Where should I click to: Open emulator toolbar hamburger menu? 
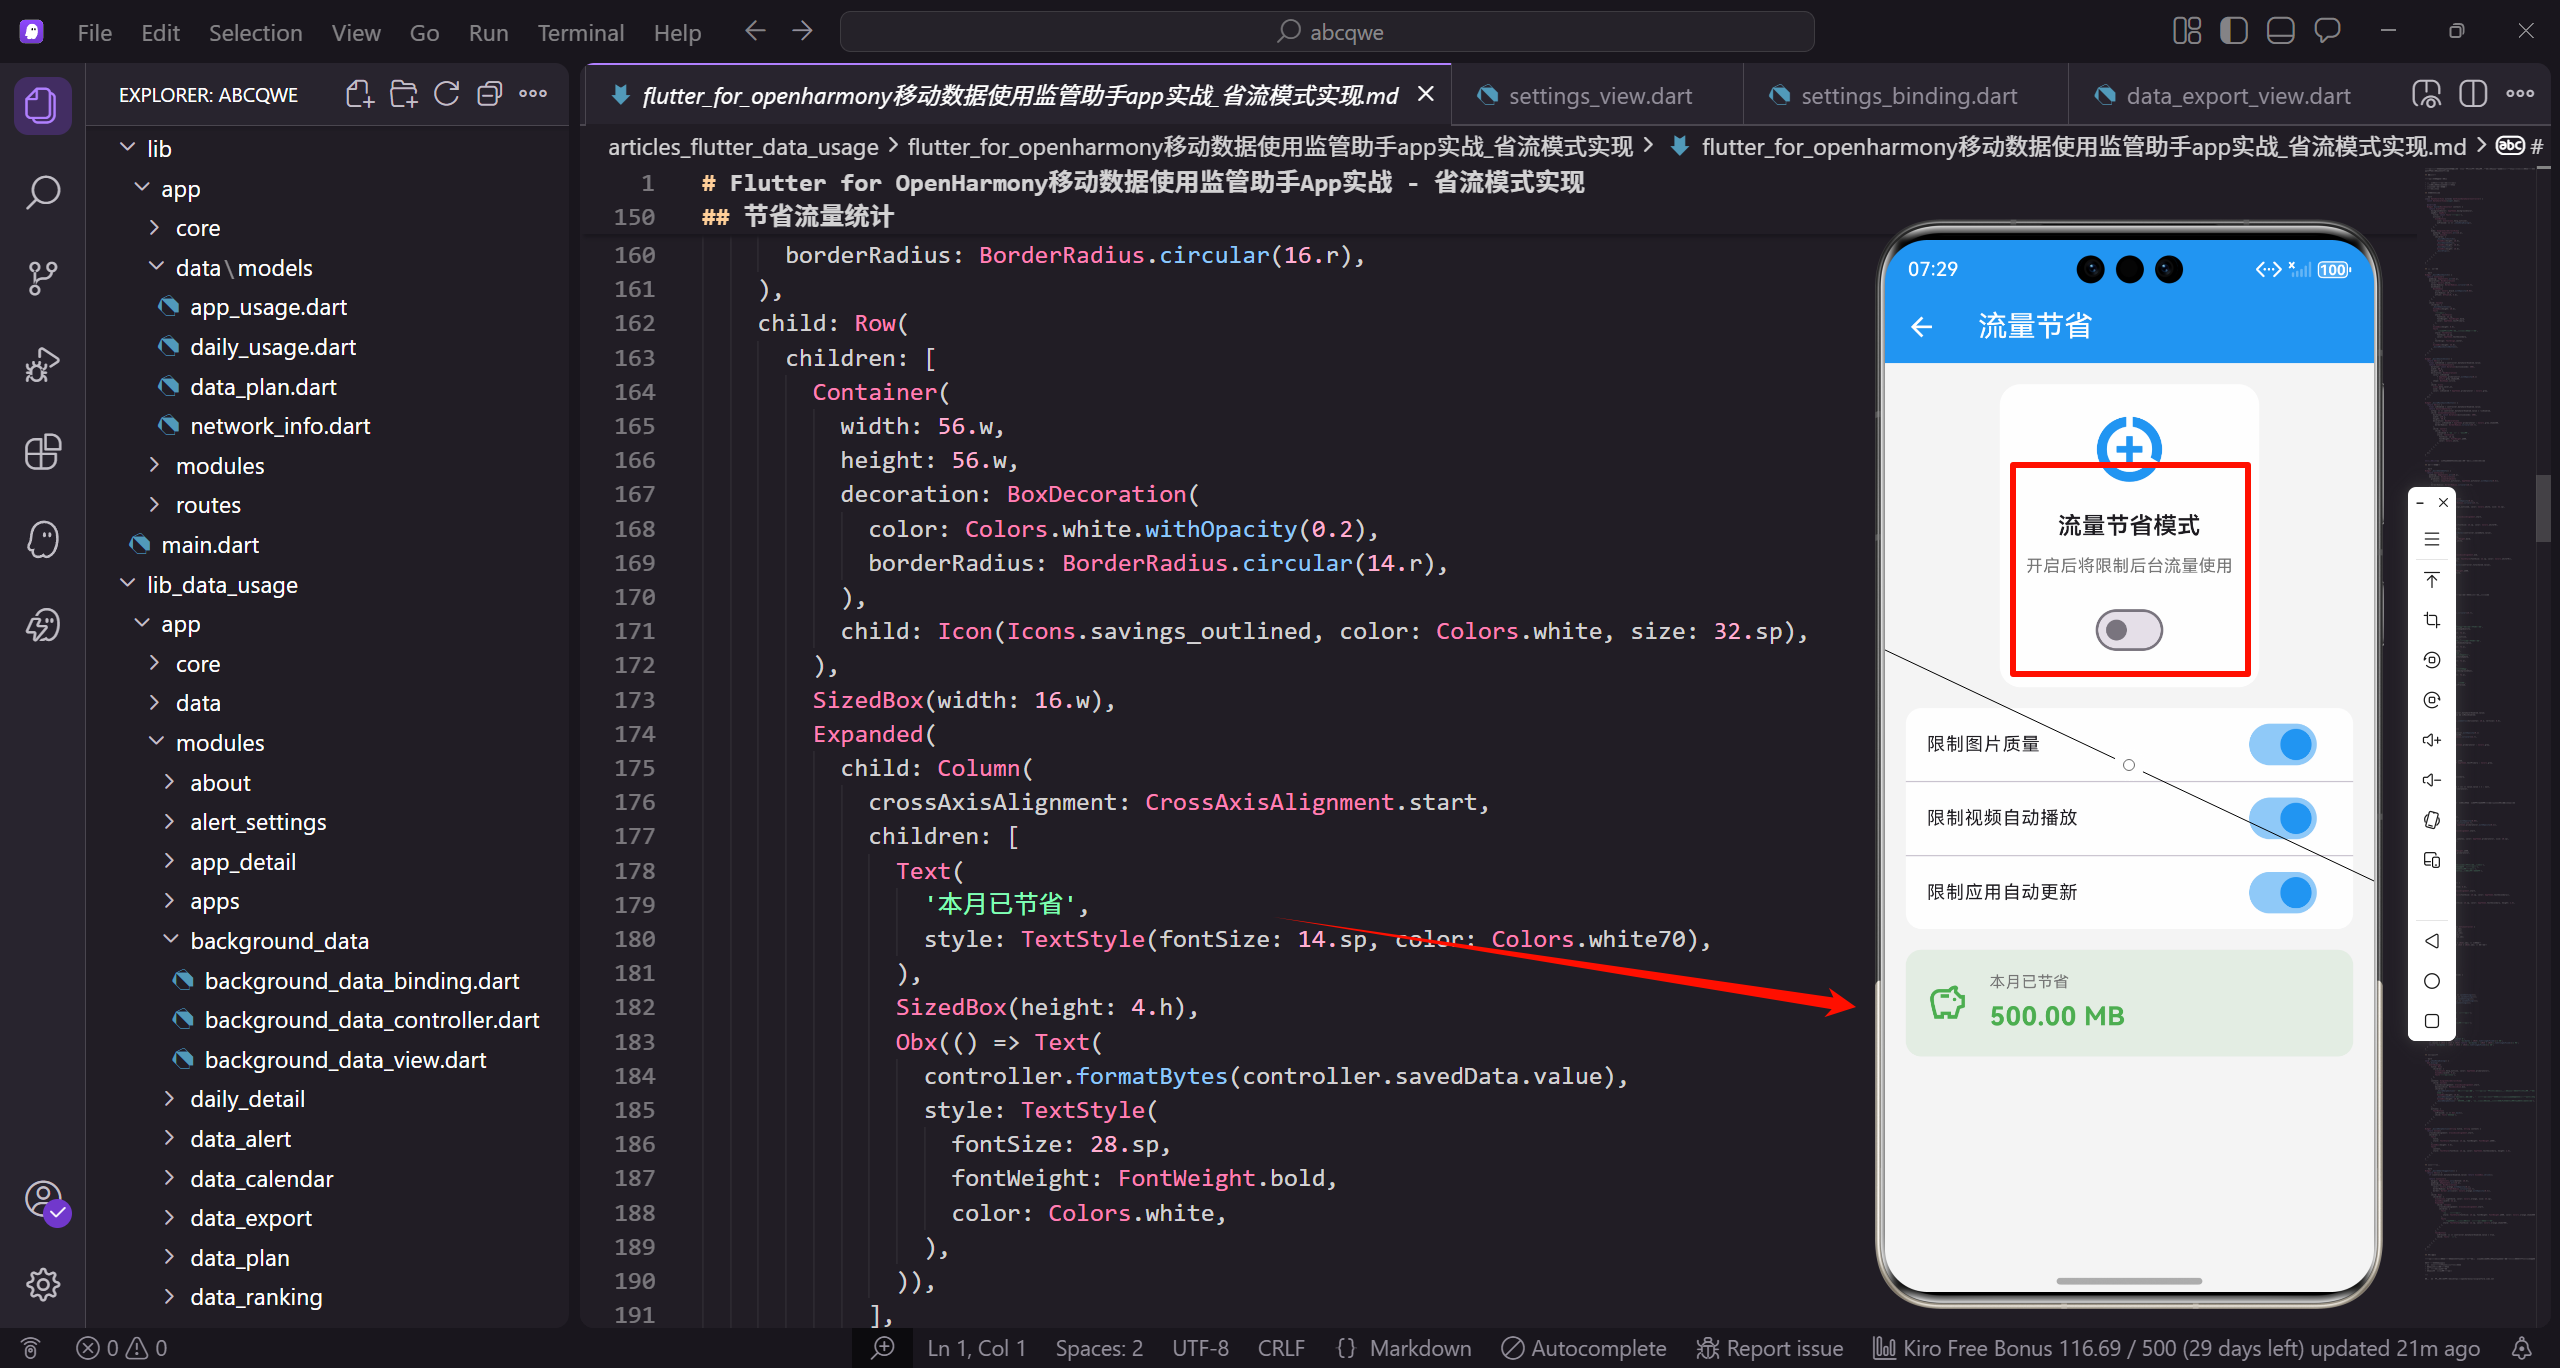click(2432, 540)
